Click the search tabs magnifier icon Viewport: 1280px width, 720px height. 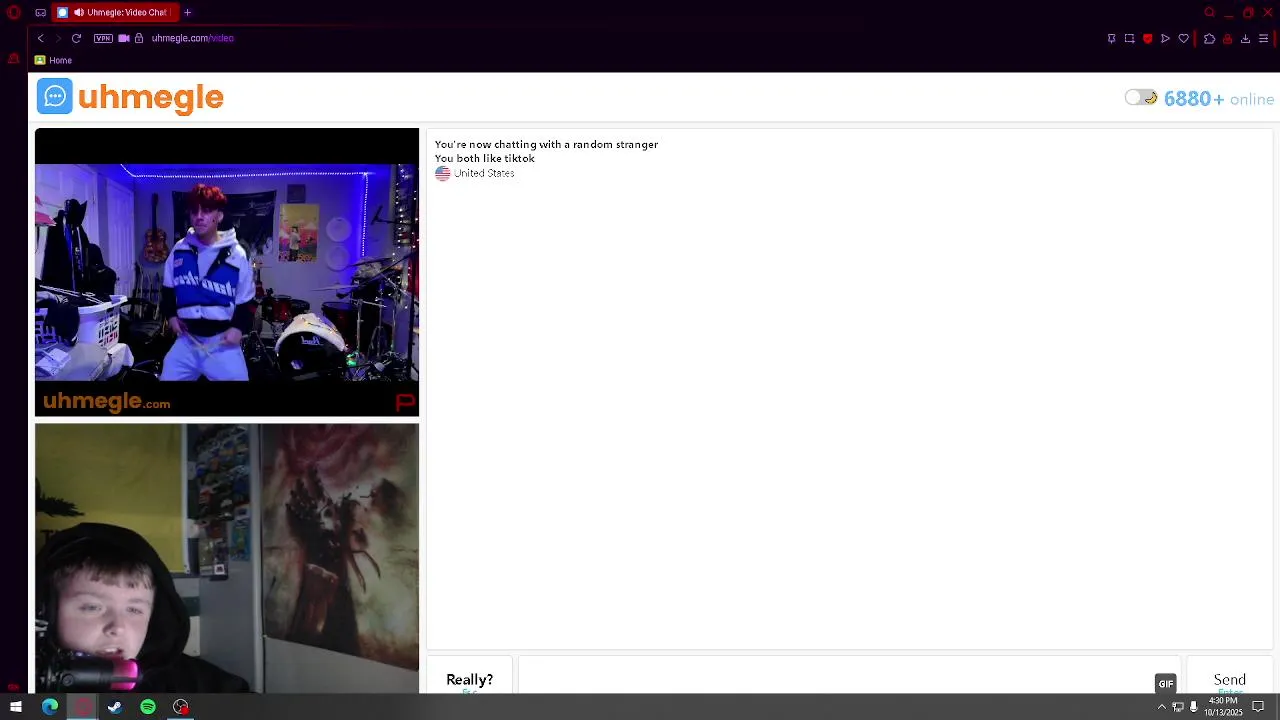point(1209,13)
